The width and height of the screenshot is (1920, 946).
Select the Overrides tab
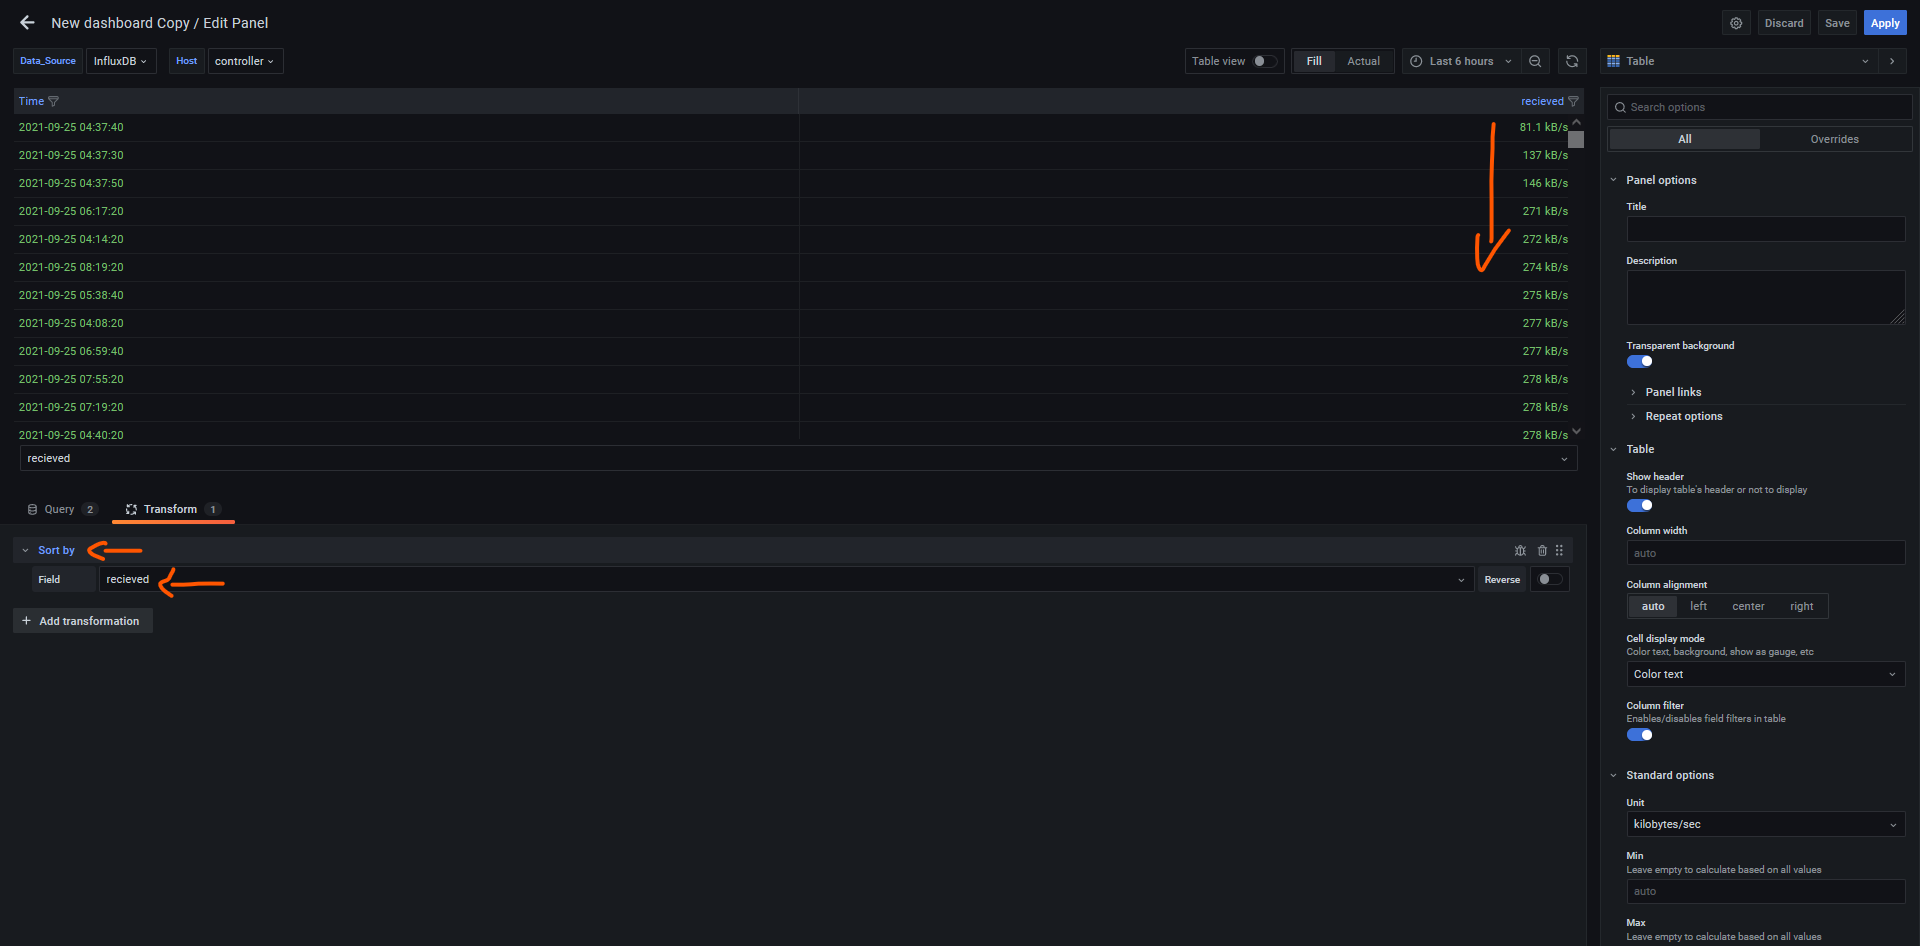coord(1834,139)
